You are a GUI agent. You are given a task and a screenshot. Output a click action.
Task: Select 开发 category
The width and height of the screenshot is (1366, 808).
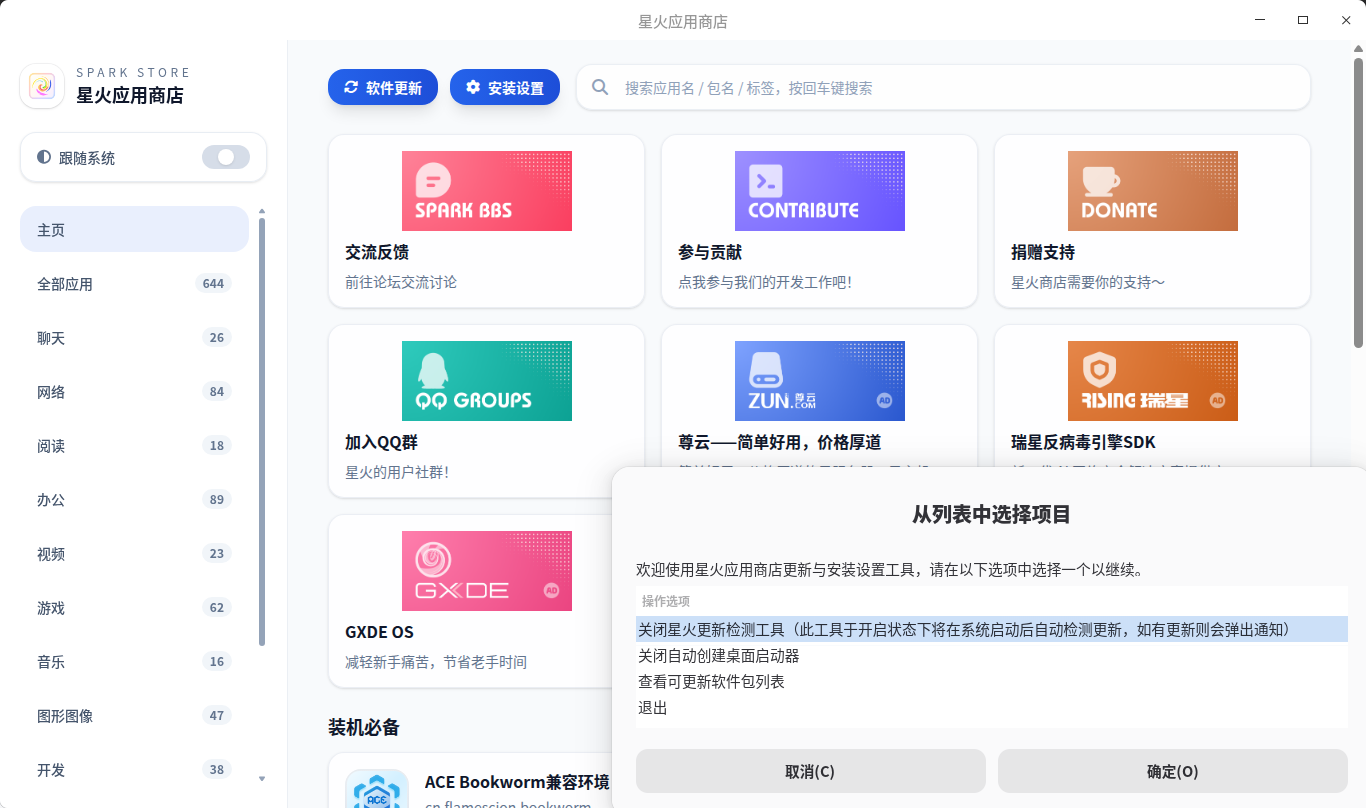(x=134, y=769)
